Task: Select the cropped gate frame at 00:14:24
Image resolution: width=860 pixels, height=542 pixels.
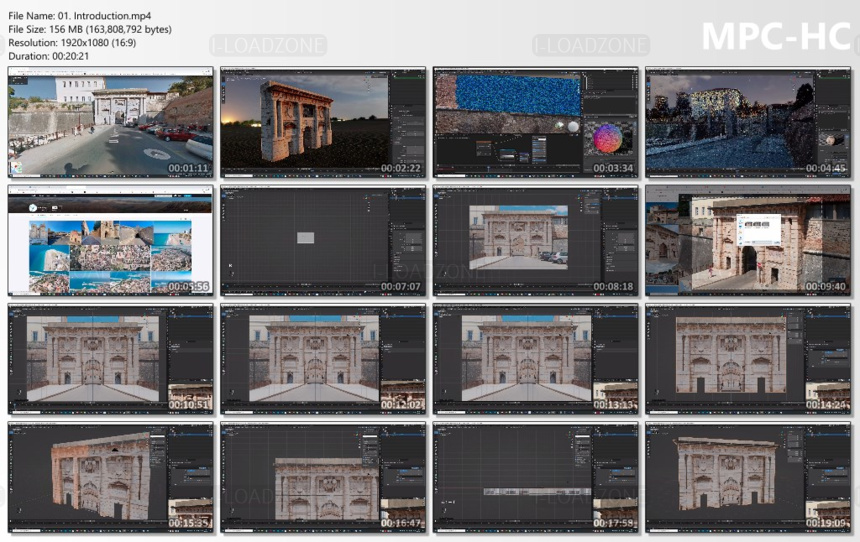Action: 748,359
